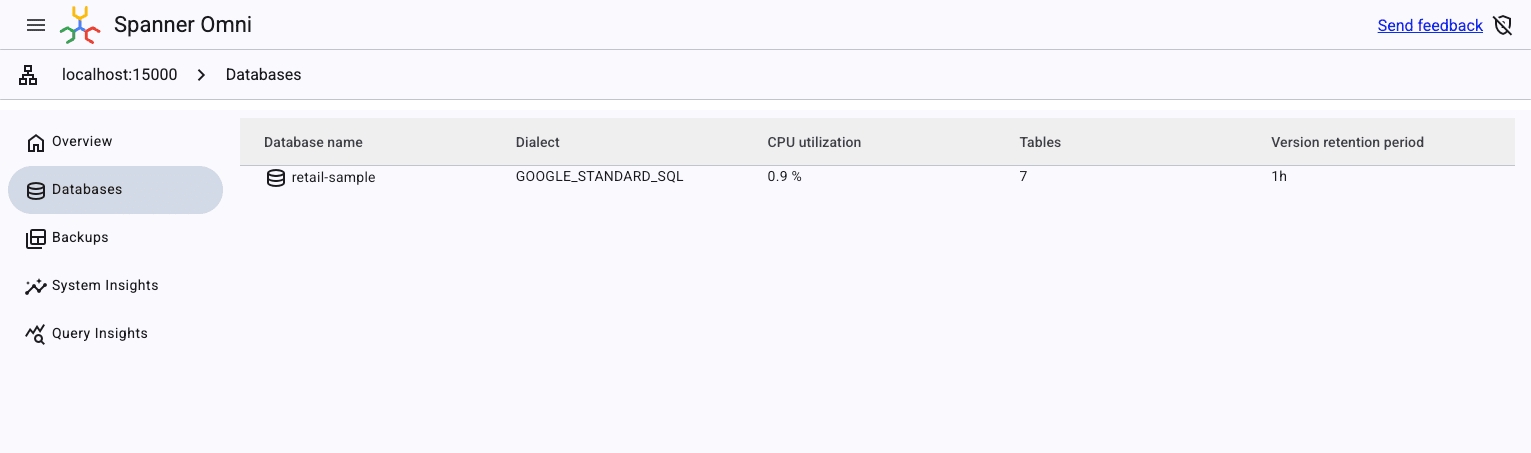Click the System Insights chart icon

(x=36, y=286)
